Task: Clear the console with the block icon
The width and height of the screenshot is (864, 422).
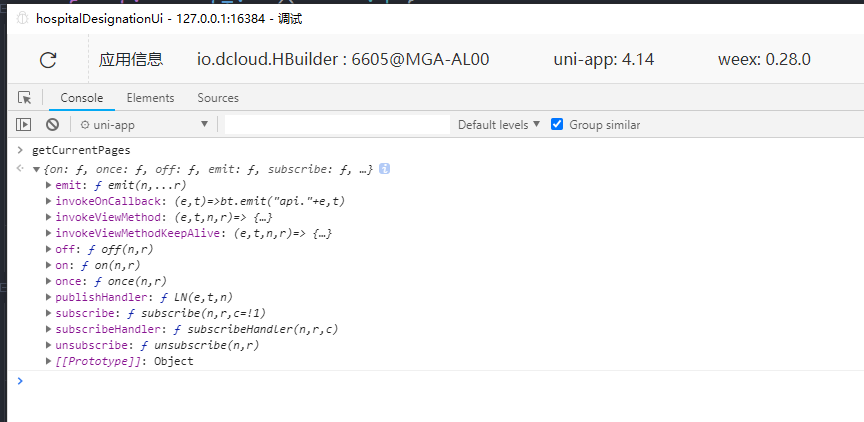Action: (x=52, y=125)
